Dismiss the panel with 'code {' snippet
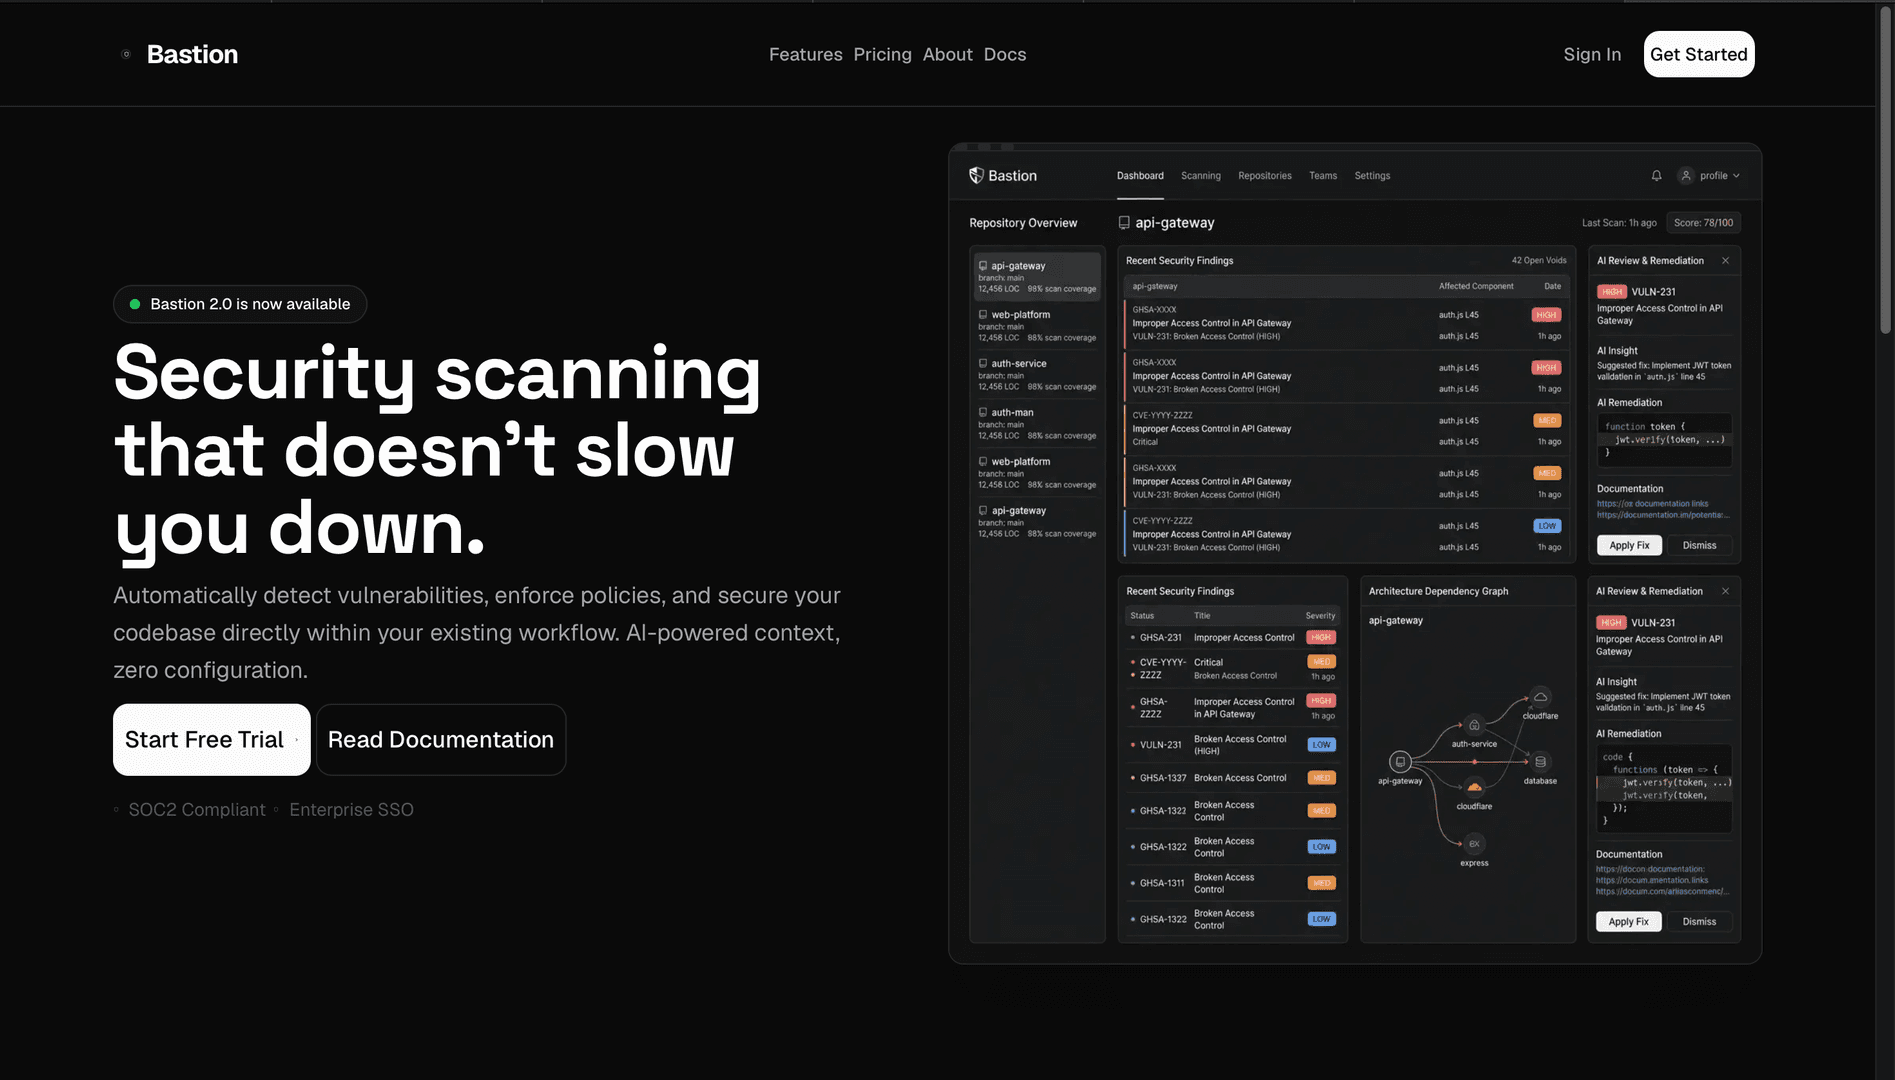The width and height of the screenshot is (1895, 1080). pos(1699,922)
